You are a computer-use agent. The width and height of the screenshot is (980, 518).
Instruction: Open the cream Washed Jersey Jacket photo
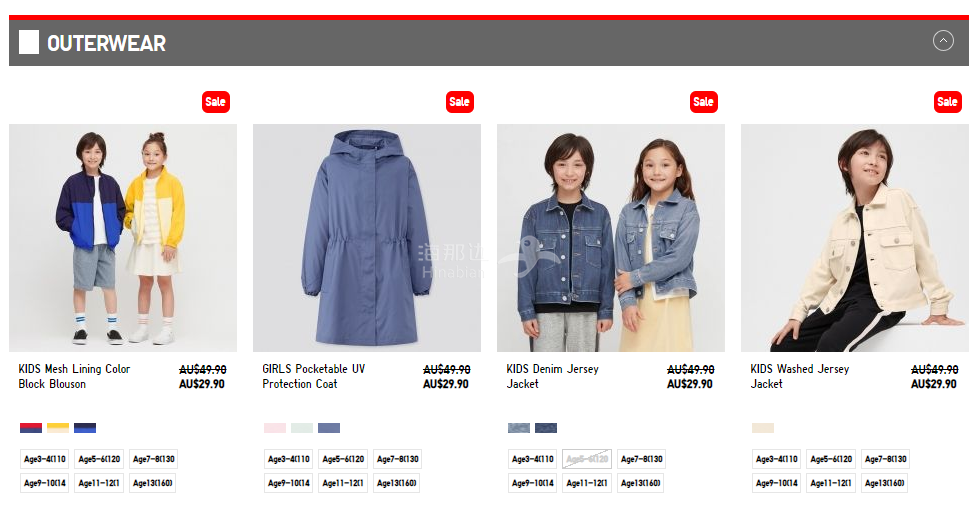click(855, 238)
